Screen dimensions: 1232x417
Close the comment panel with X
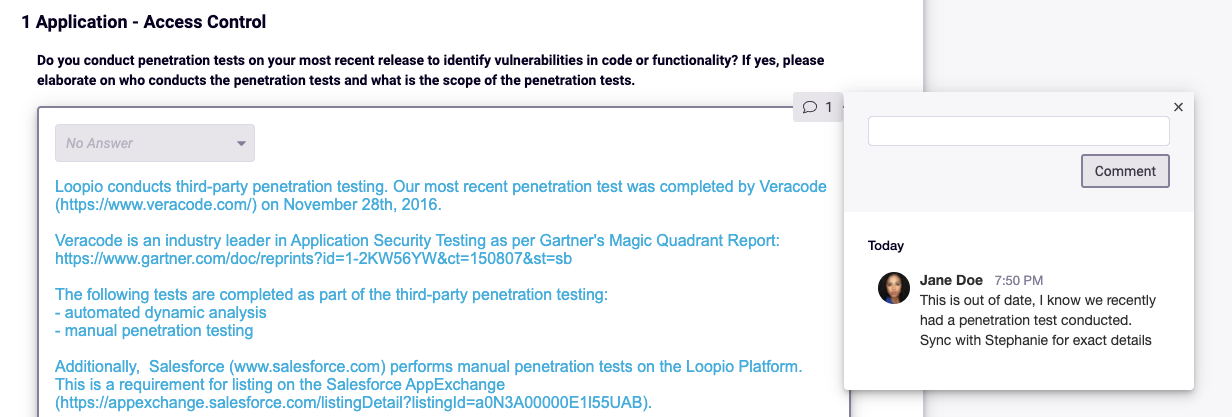pyautogui.click(x=1178, y=107)
